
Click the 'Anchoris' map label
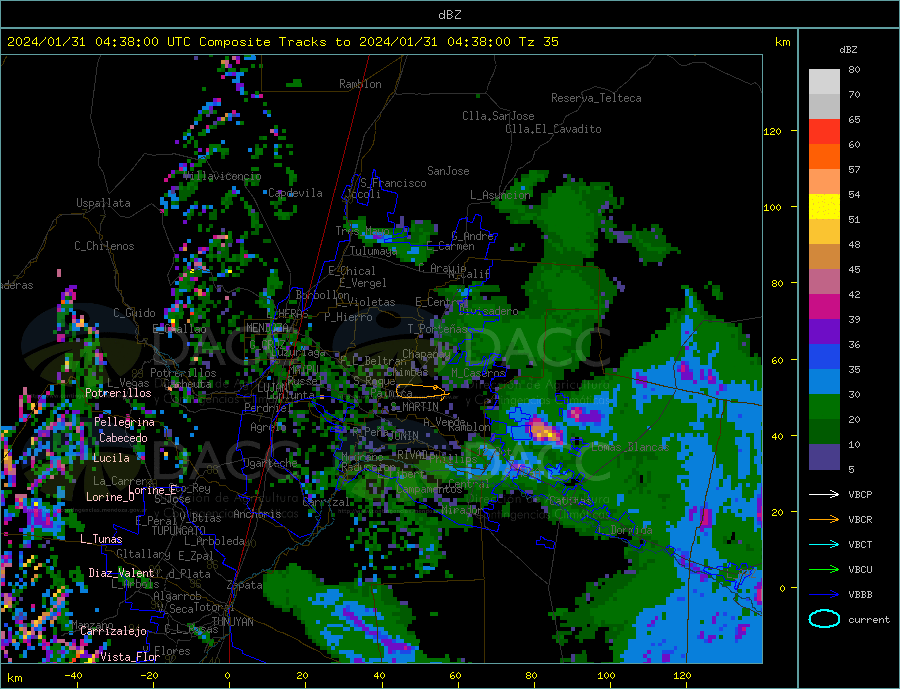257,514
